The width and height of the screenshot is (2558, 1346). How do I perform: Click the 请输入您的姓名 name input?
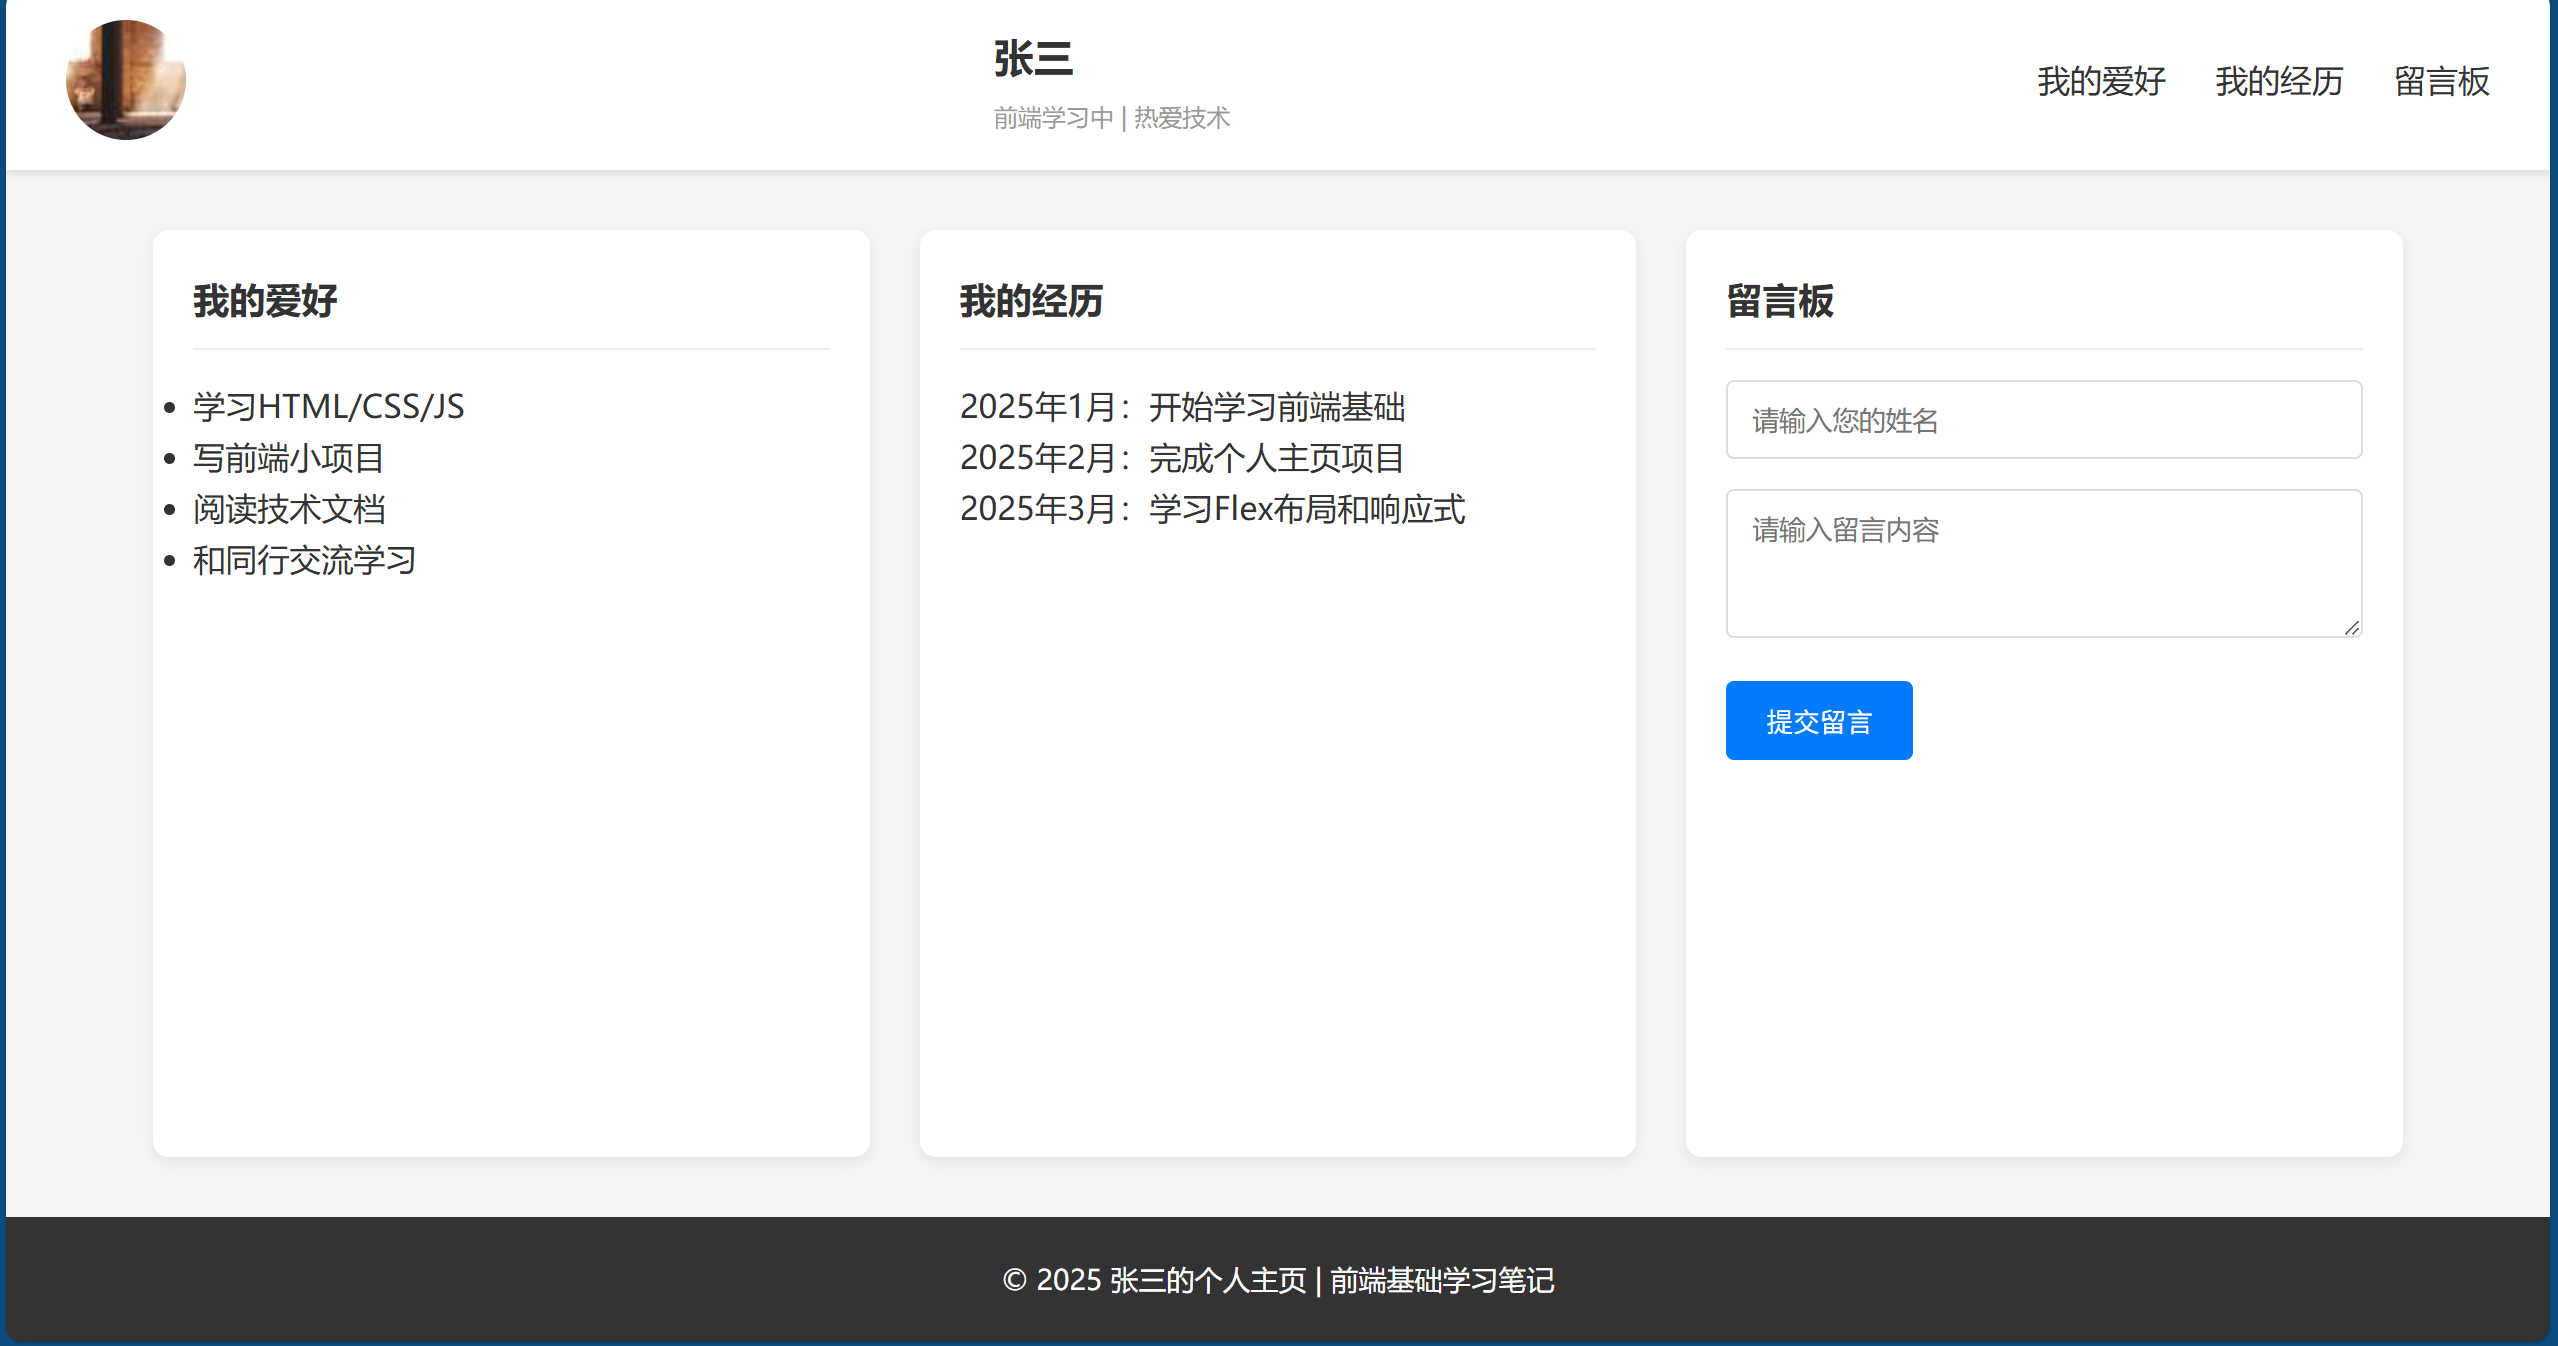(2043, 420)
